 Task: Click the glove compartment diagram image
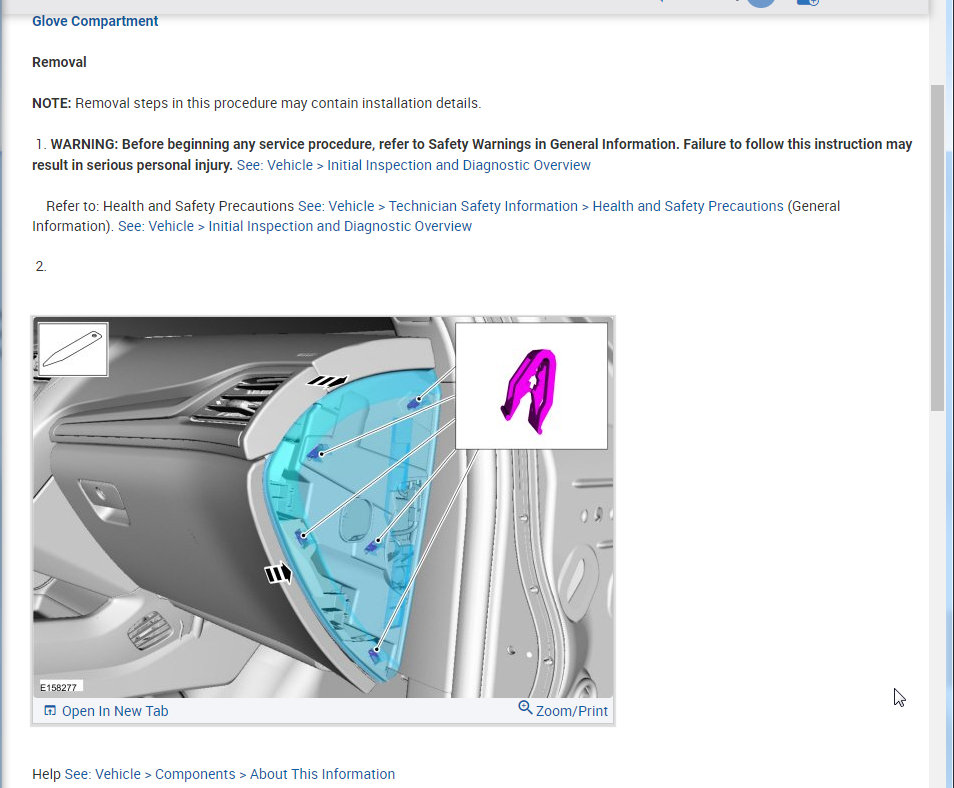coord(322,507)
